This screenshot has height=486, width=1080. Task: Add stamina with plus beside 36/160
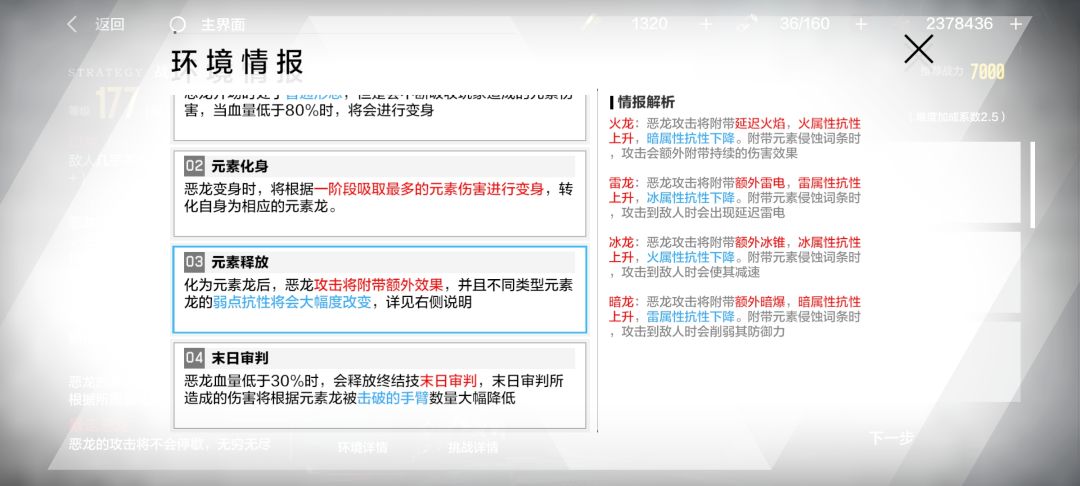pos(860,24)
